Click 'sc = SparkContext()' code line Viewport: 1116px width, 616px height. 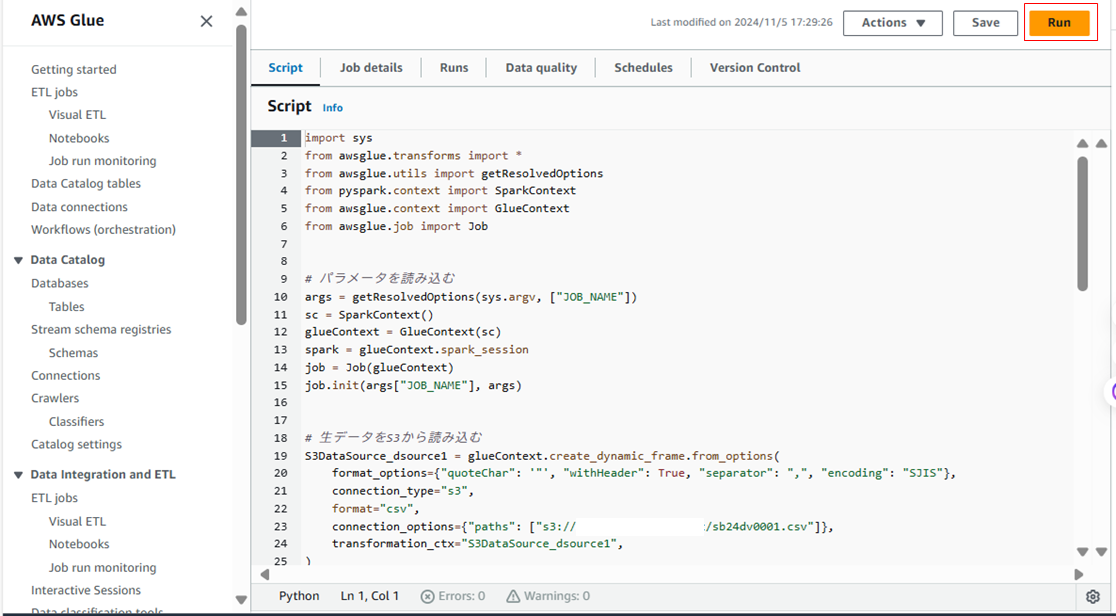[x=369, y=315]
